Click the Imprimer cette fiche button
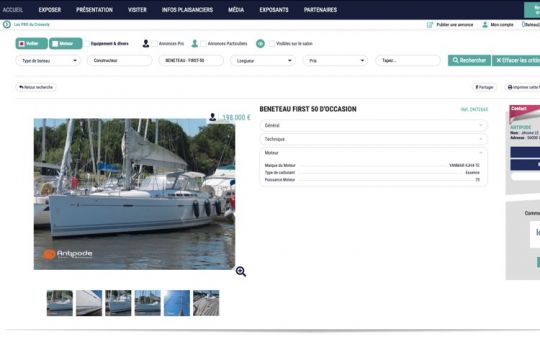The height and width of the screenshot is (360, 540). pyautogui.click(x=523, y=87)
